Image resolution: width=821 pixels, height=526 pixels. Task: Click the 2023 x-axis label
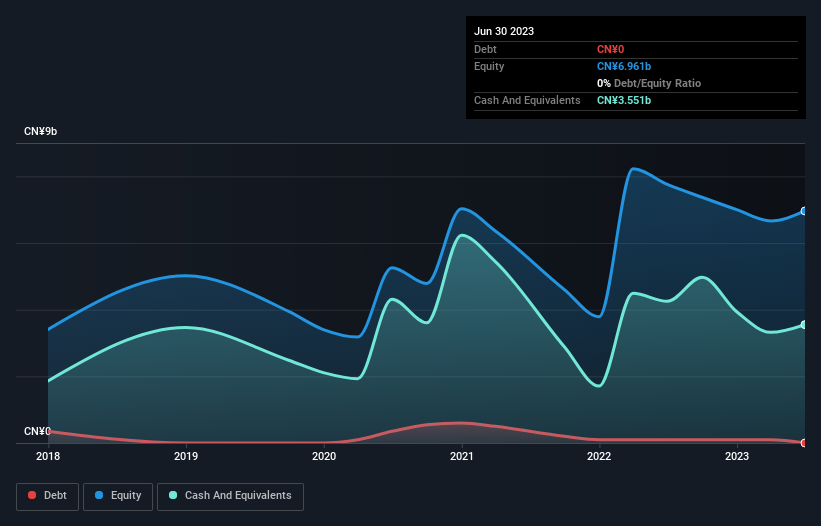[737, 456]
